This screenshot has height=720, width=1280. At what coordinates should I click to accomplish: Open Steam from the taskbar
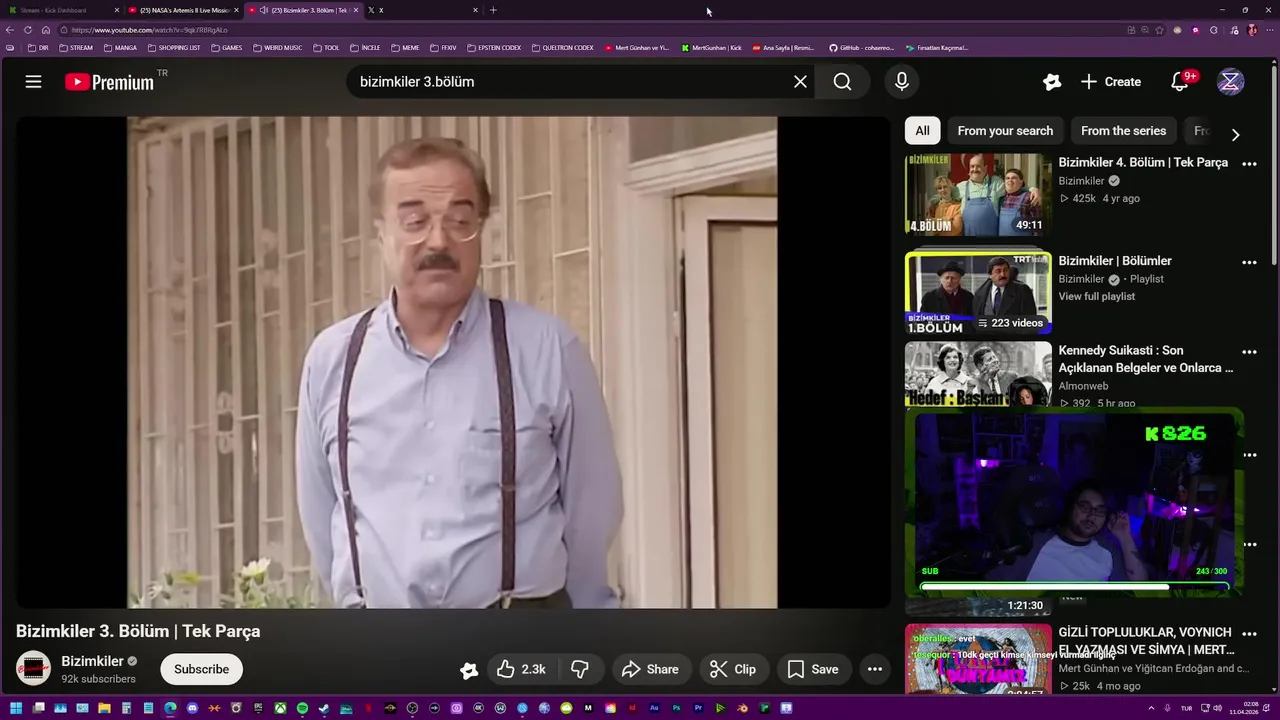coord(324,708)
